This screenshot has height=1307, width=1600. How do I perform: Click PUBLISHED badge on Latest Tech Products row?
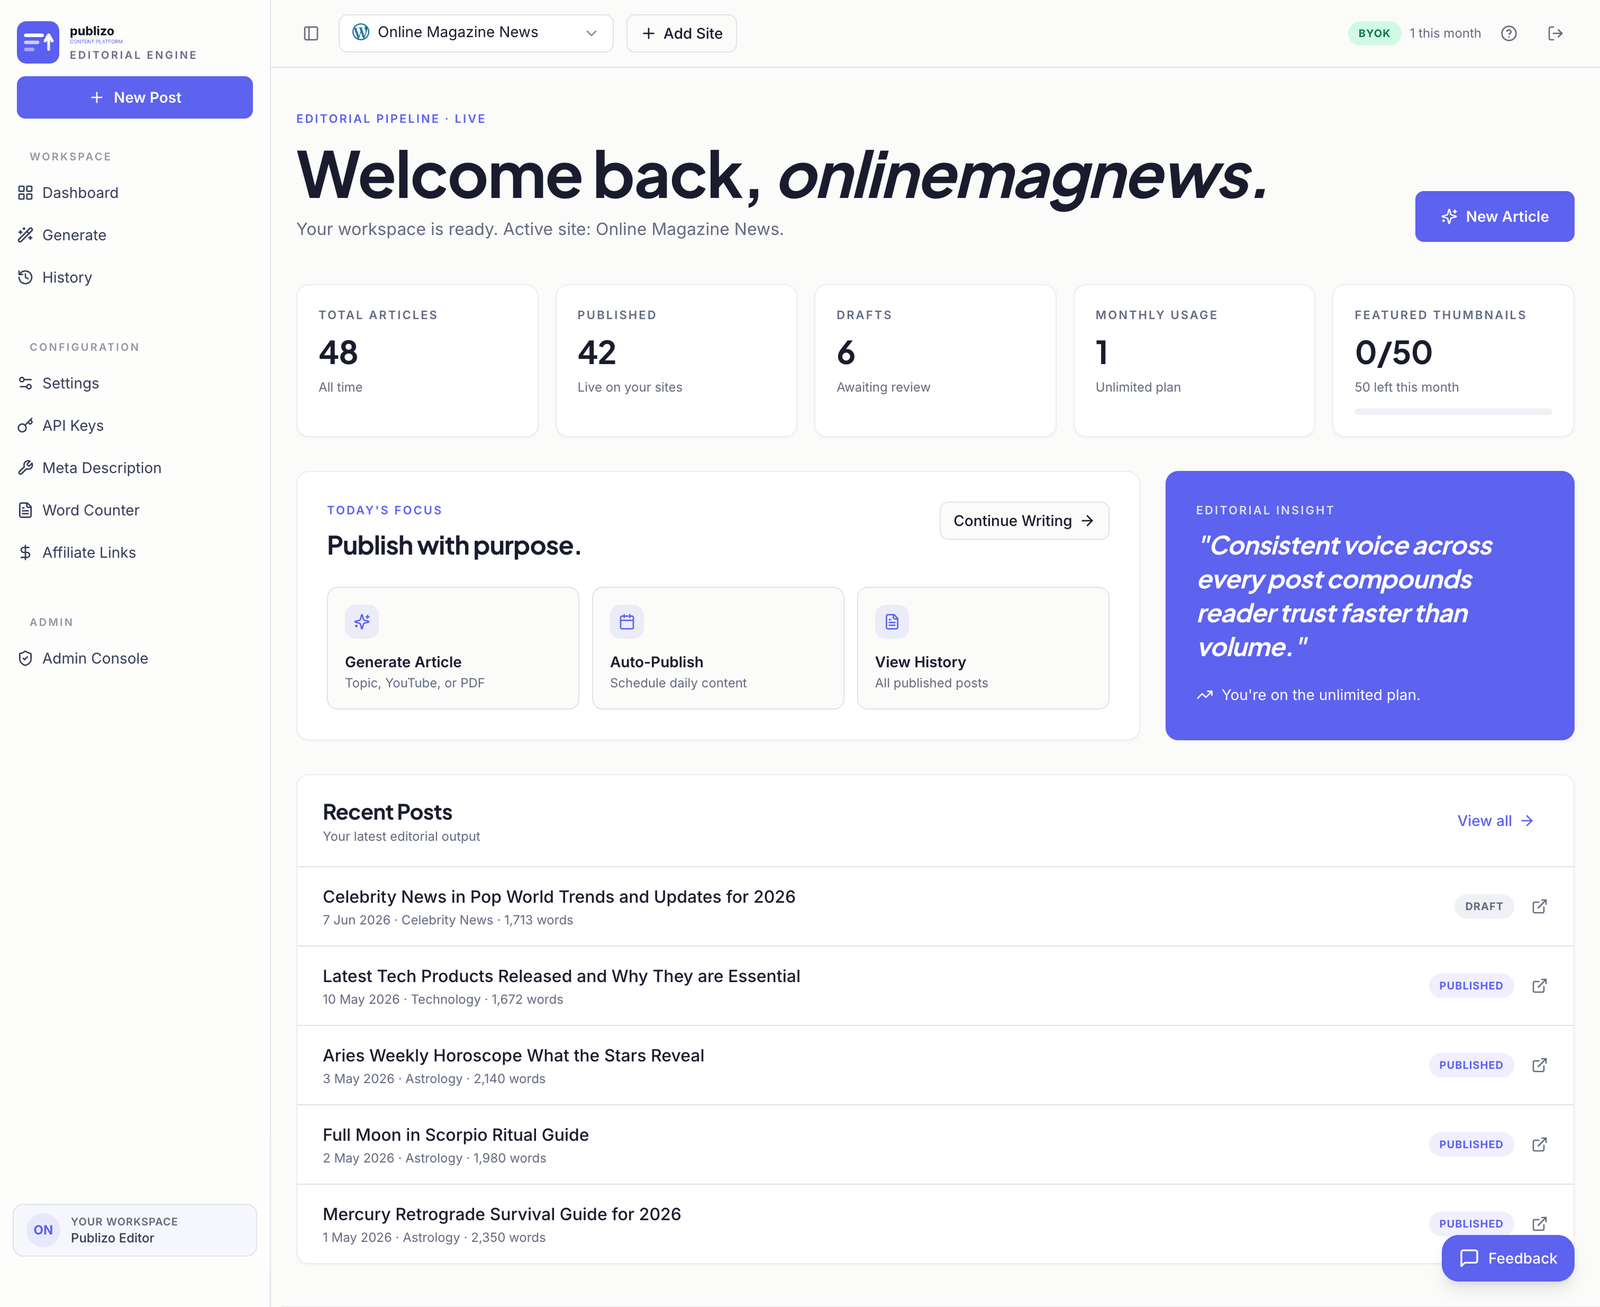coord(1471,985)
